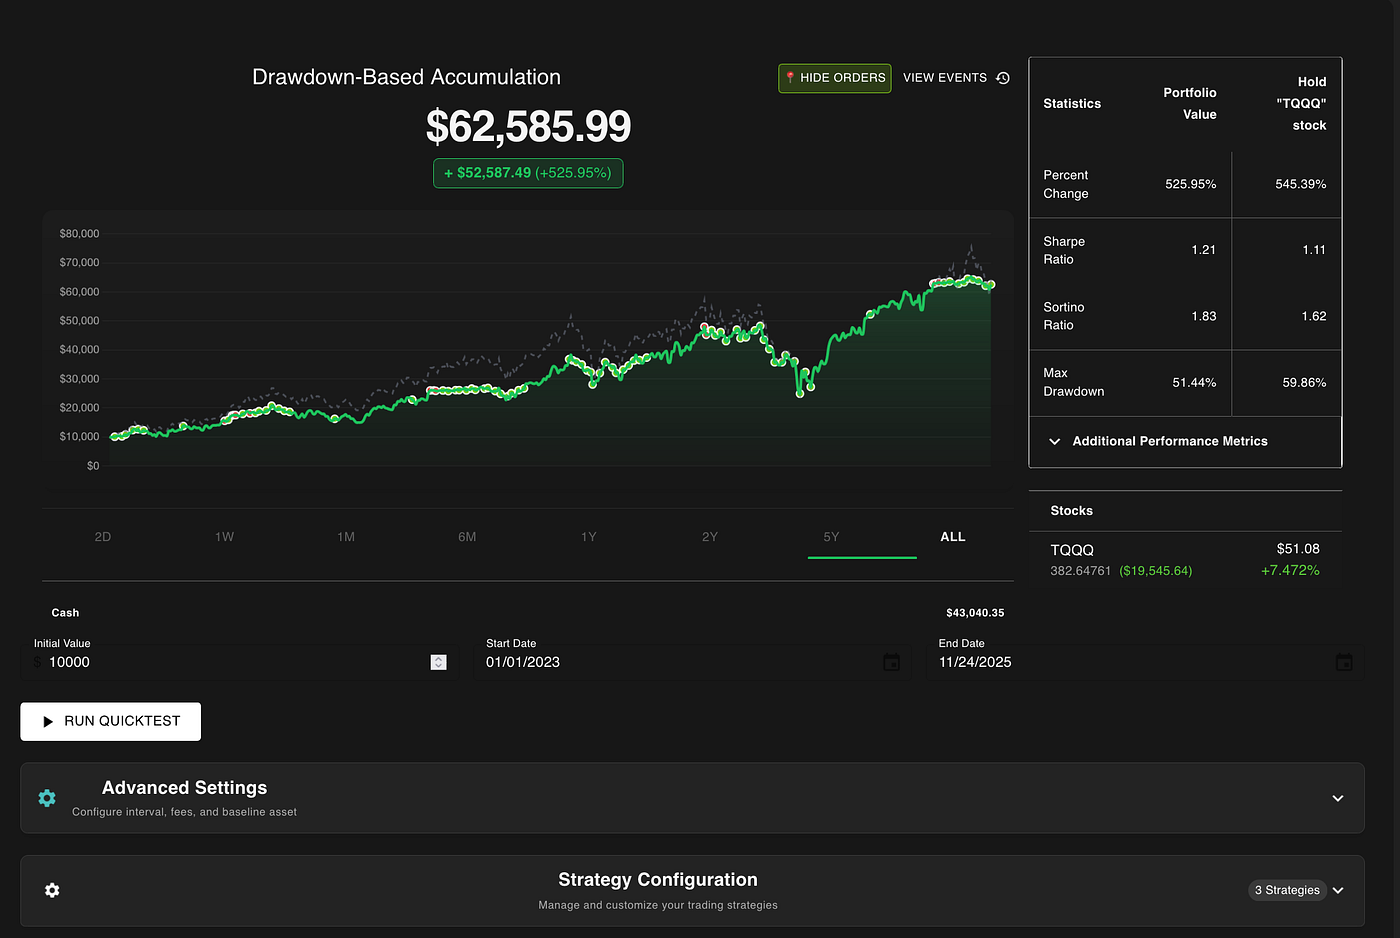Click the play icon on Run Quicktest

coord(47,721)
